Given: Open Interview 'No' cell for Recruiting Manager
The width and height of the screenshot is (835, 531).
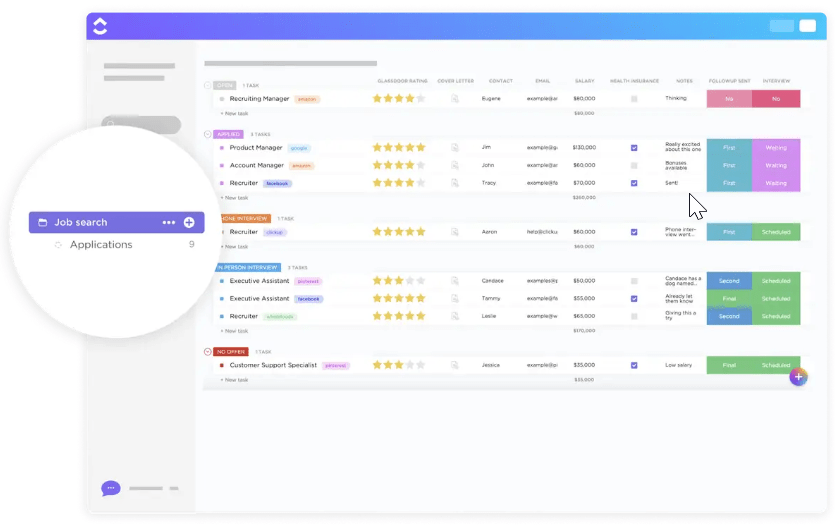Looking at the screenshot, I should pyautogui.click(x=776, y=99).
